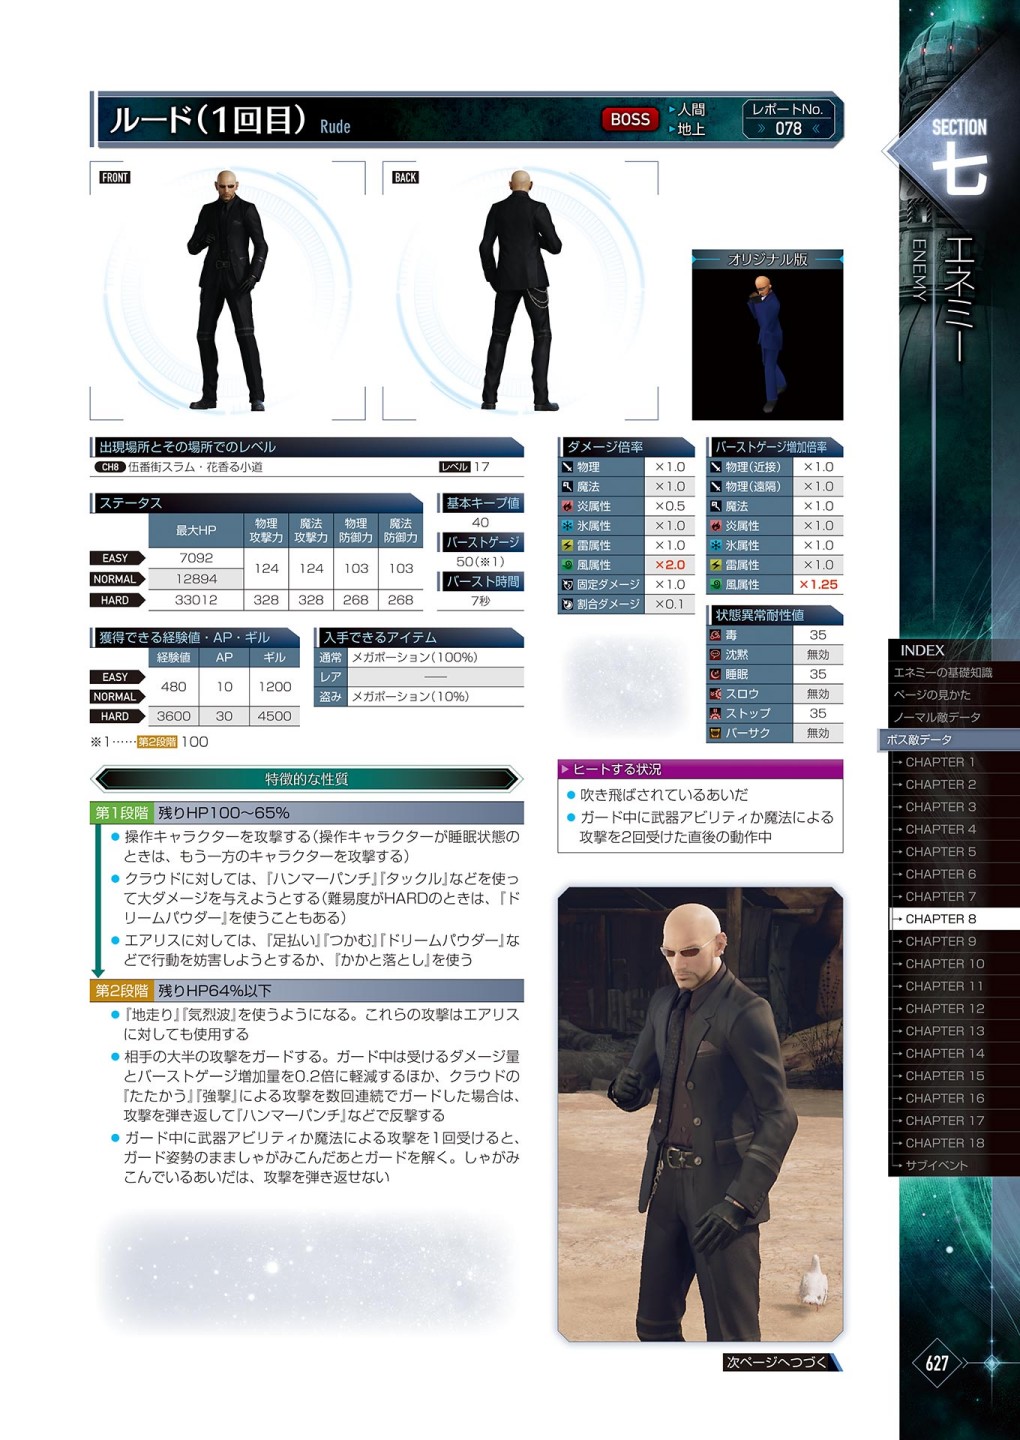Click the lightning icon in バーストゲージ増加倍率 table

pos(716,565)
